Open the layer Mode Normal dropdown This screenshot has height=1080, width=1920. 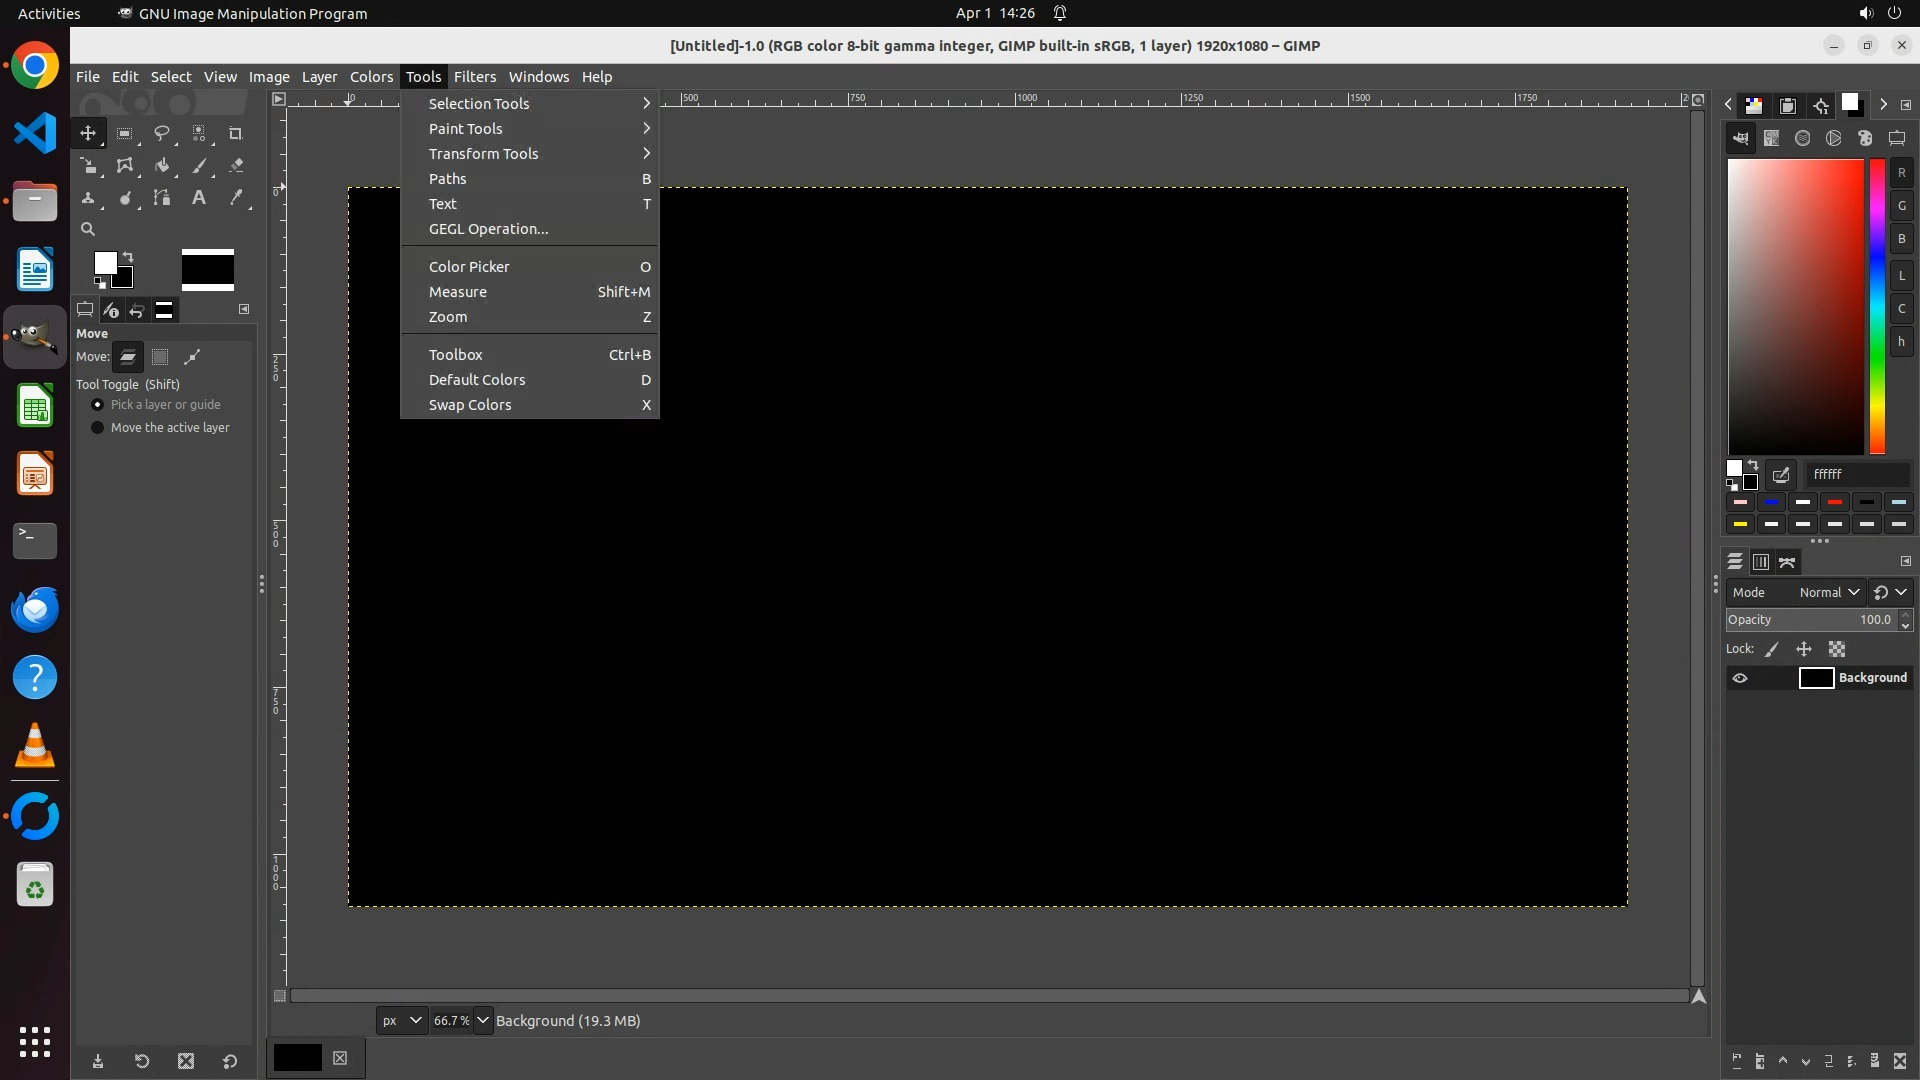coord(1829,592)
